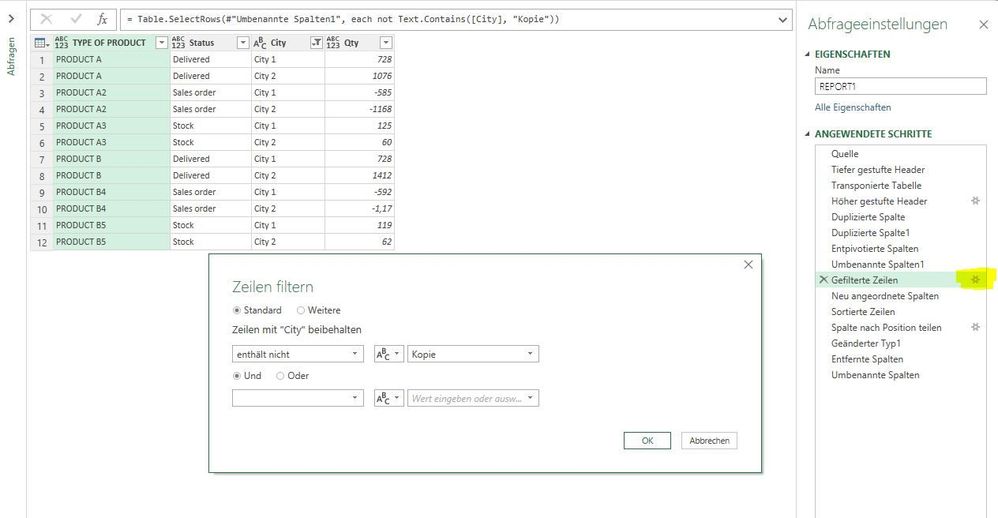Click the Abfragen vertical label
998x518 pixels.
(x=11, y=57)
